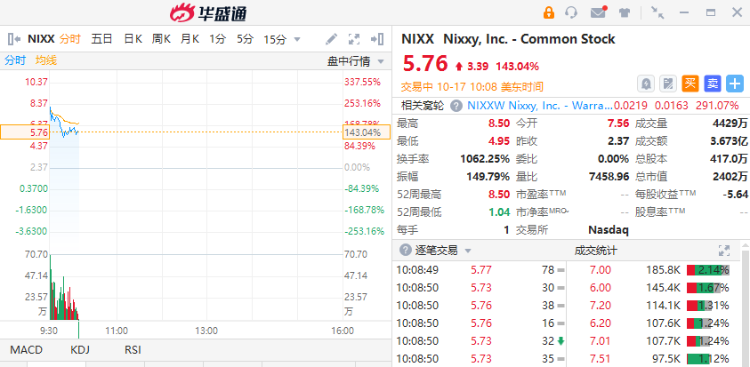Switch to the 日K chart tab
Viewport: 750px width, 367px height.
(x=133, y=39)
